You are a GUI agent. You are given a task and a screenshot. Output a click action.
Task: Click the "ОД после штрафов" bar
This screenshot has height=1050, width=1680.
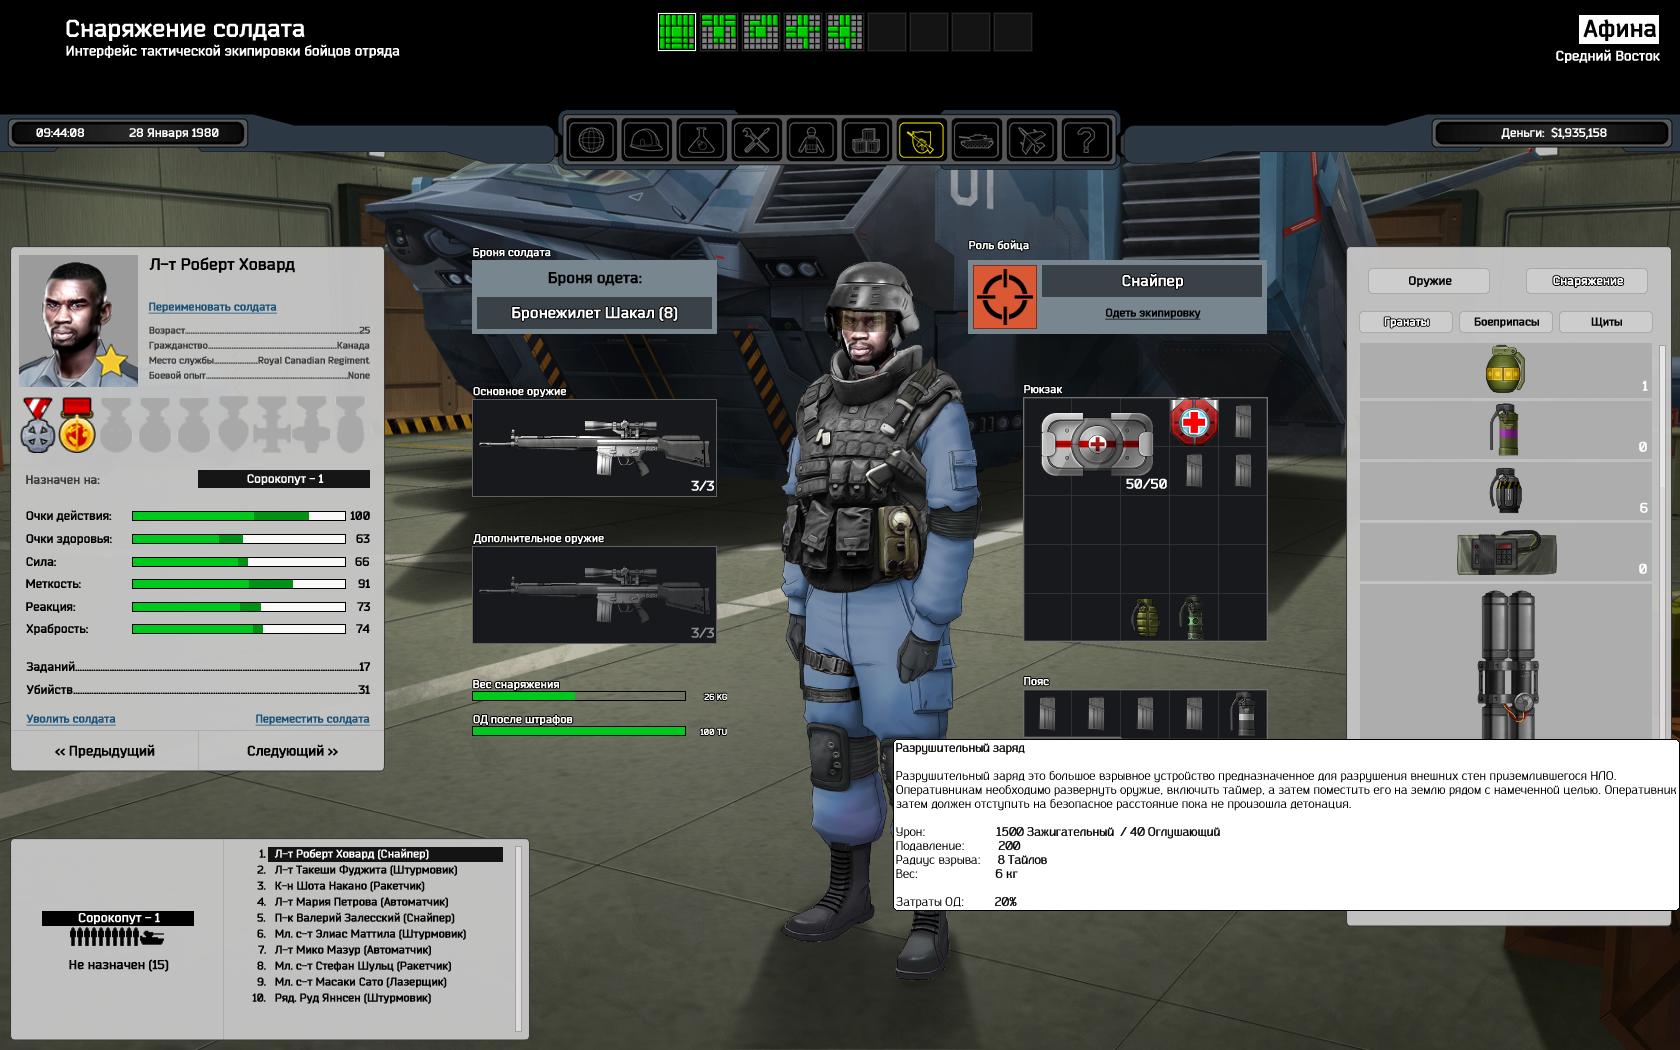pos(578,731)
